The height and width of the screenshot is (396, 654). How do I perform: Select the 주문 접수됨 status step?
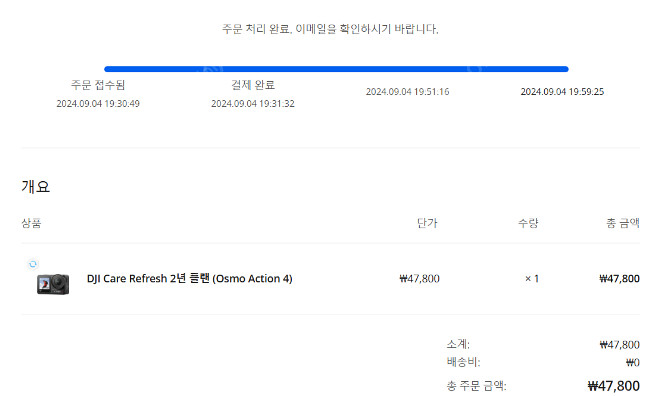click(98, 85)
